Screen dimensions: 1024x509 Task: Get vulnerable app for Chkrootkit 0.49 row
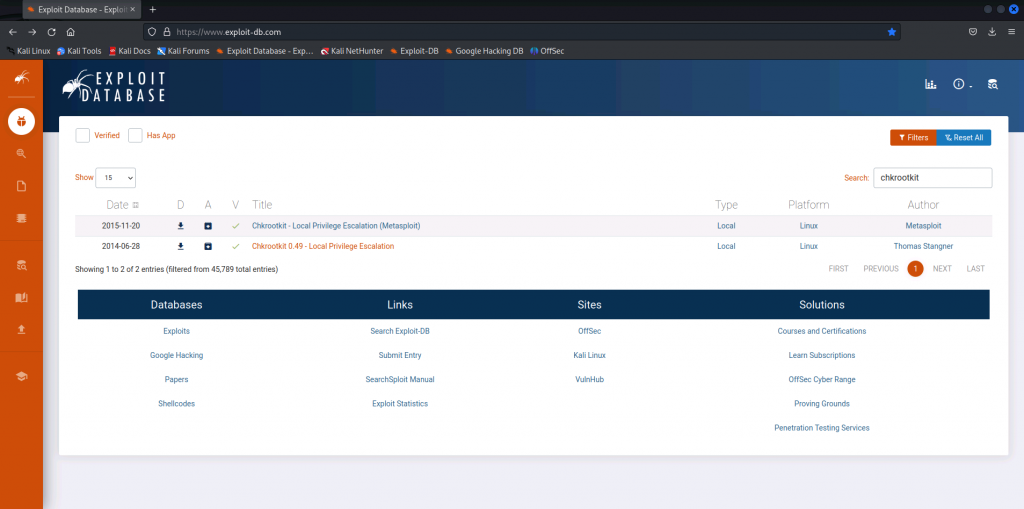pos(208,246)
